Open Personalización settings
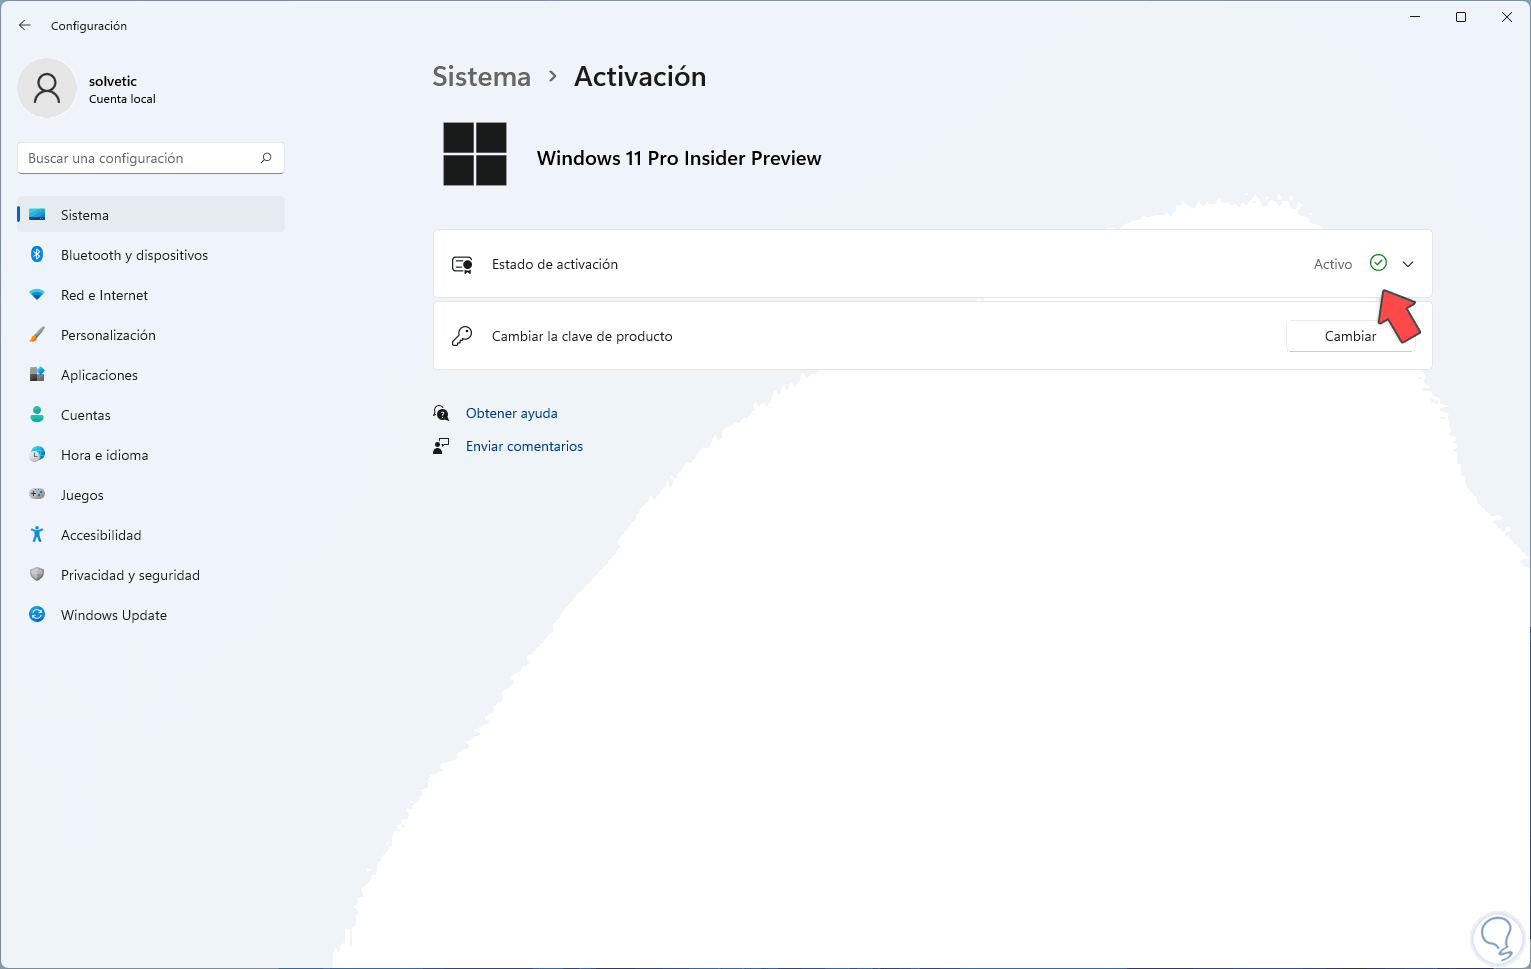This screenshot has height=969, width=1531. [151, 335]
